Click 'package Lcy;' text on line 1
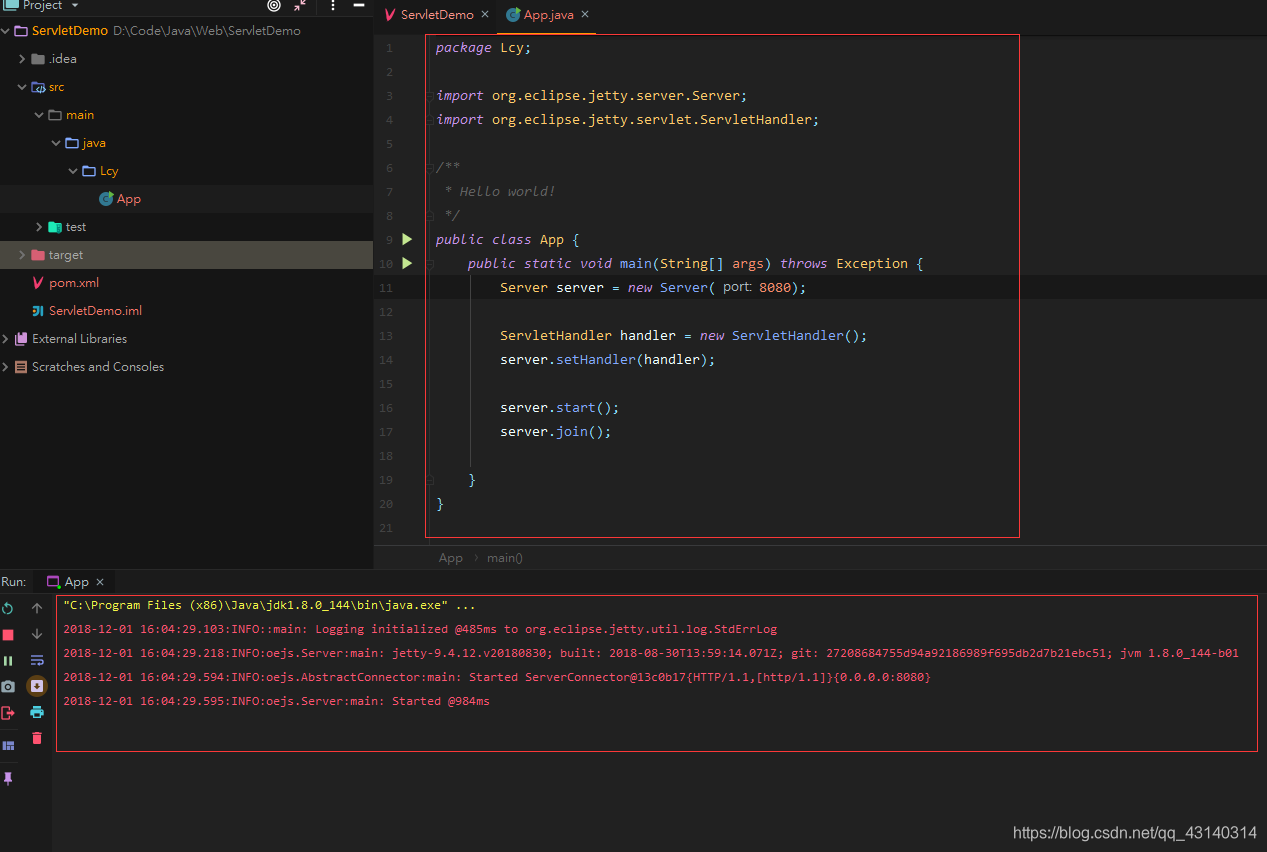This screenshot has width=1267, height=852. 484,48
